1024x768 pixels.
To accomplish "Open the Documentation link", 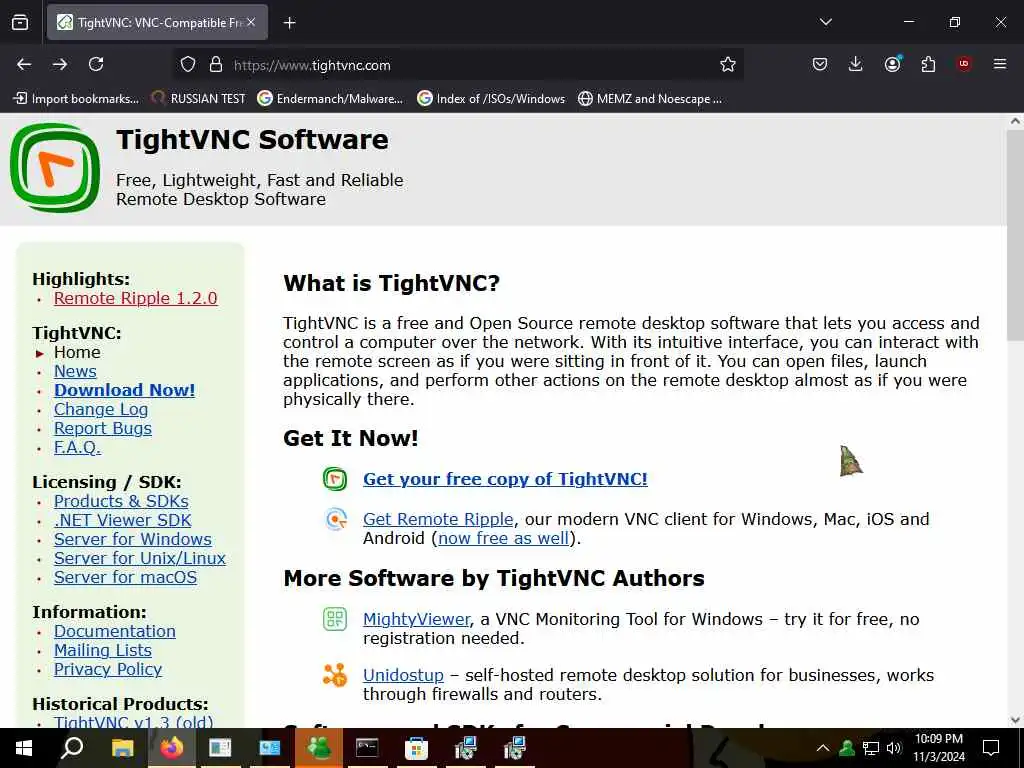I will 114,632.
